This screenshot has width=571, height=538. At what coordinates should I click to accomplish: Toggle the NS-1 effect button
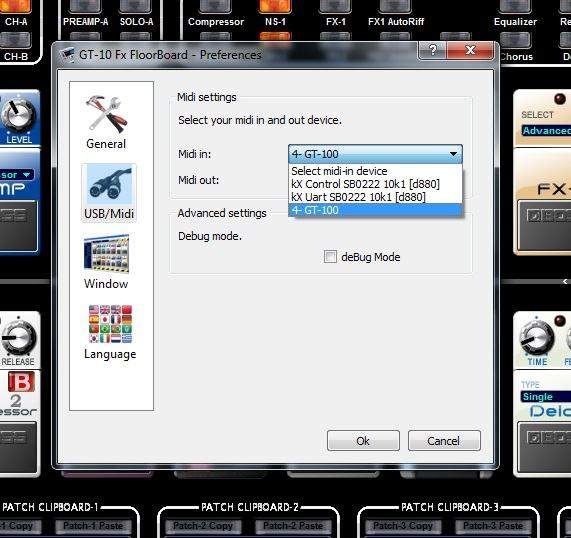275,6
